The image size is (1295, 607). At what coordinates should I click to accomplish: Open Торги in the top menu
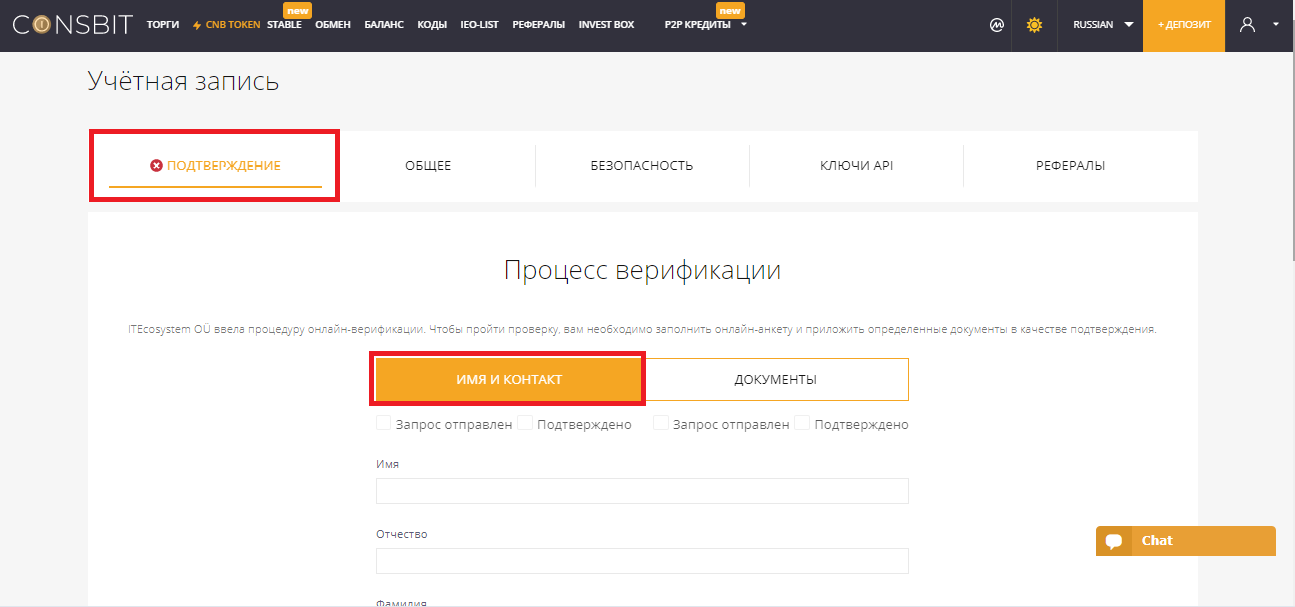pyautogui.click(x=163, y=25)
